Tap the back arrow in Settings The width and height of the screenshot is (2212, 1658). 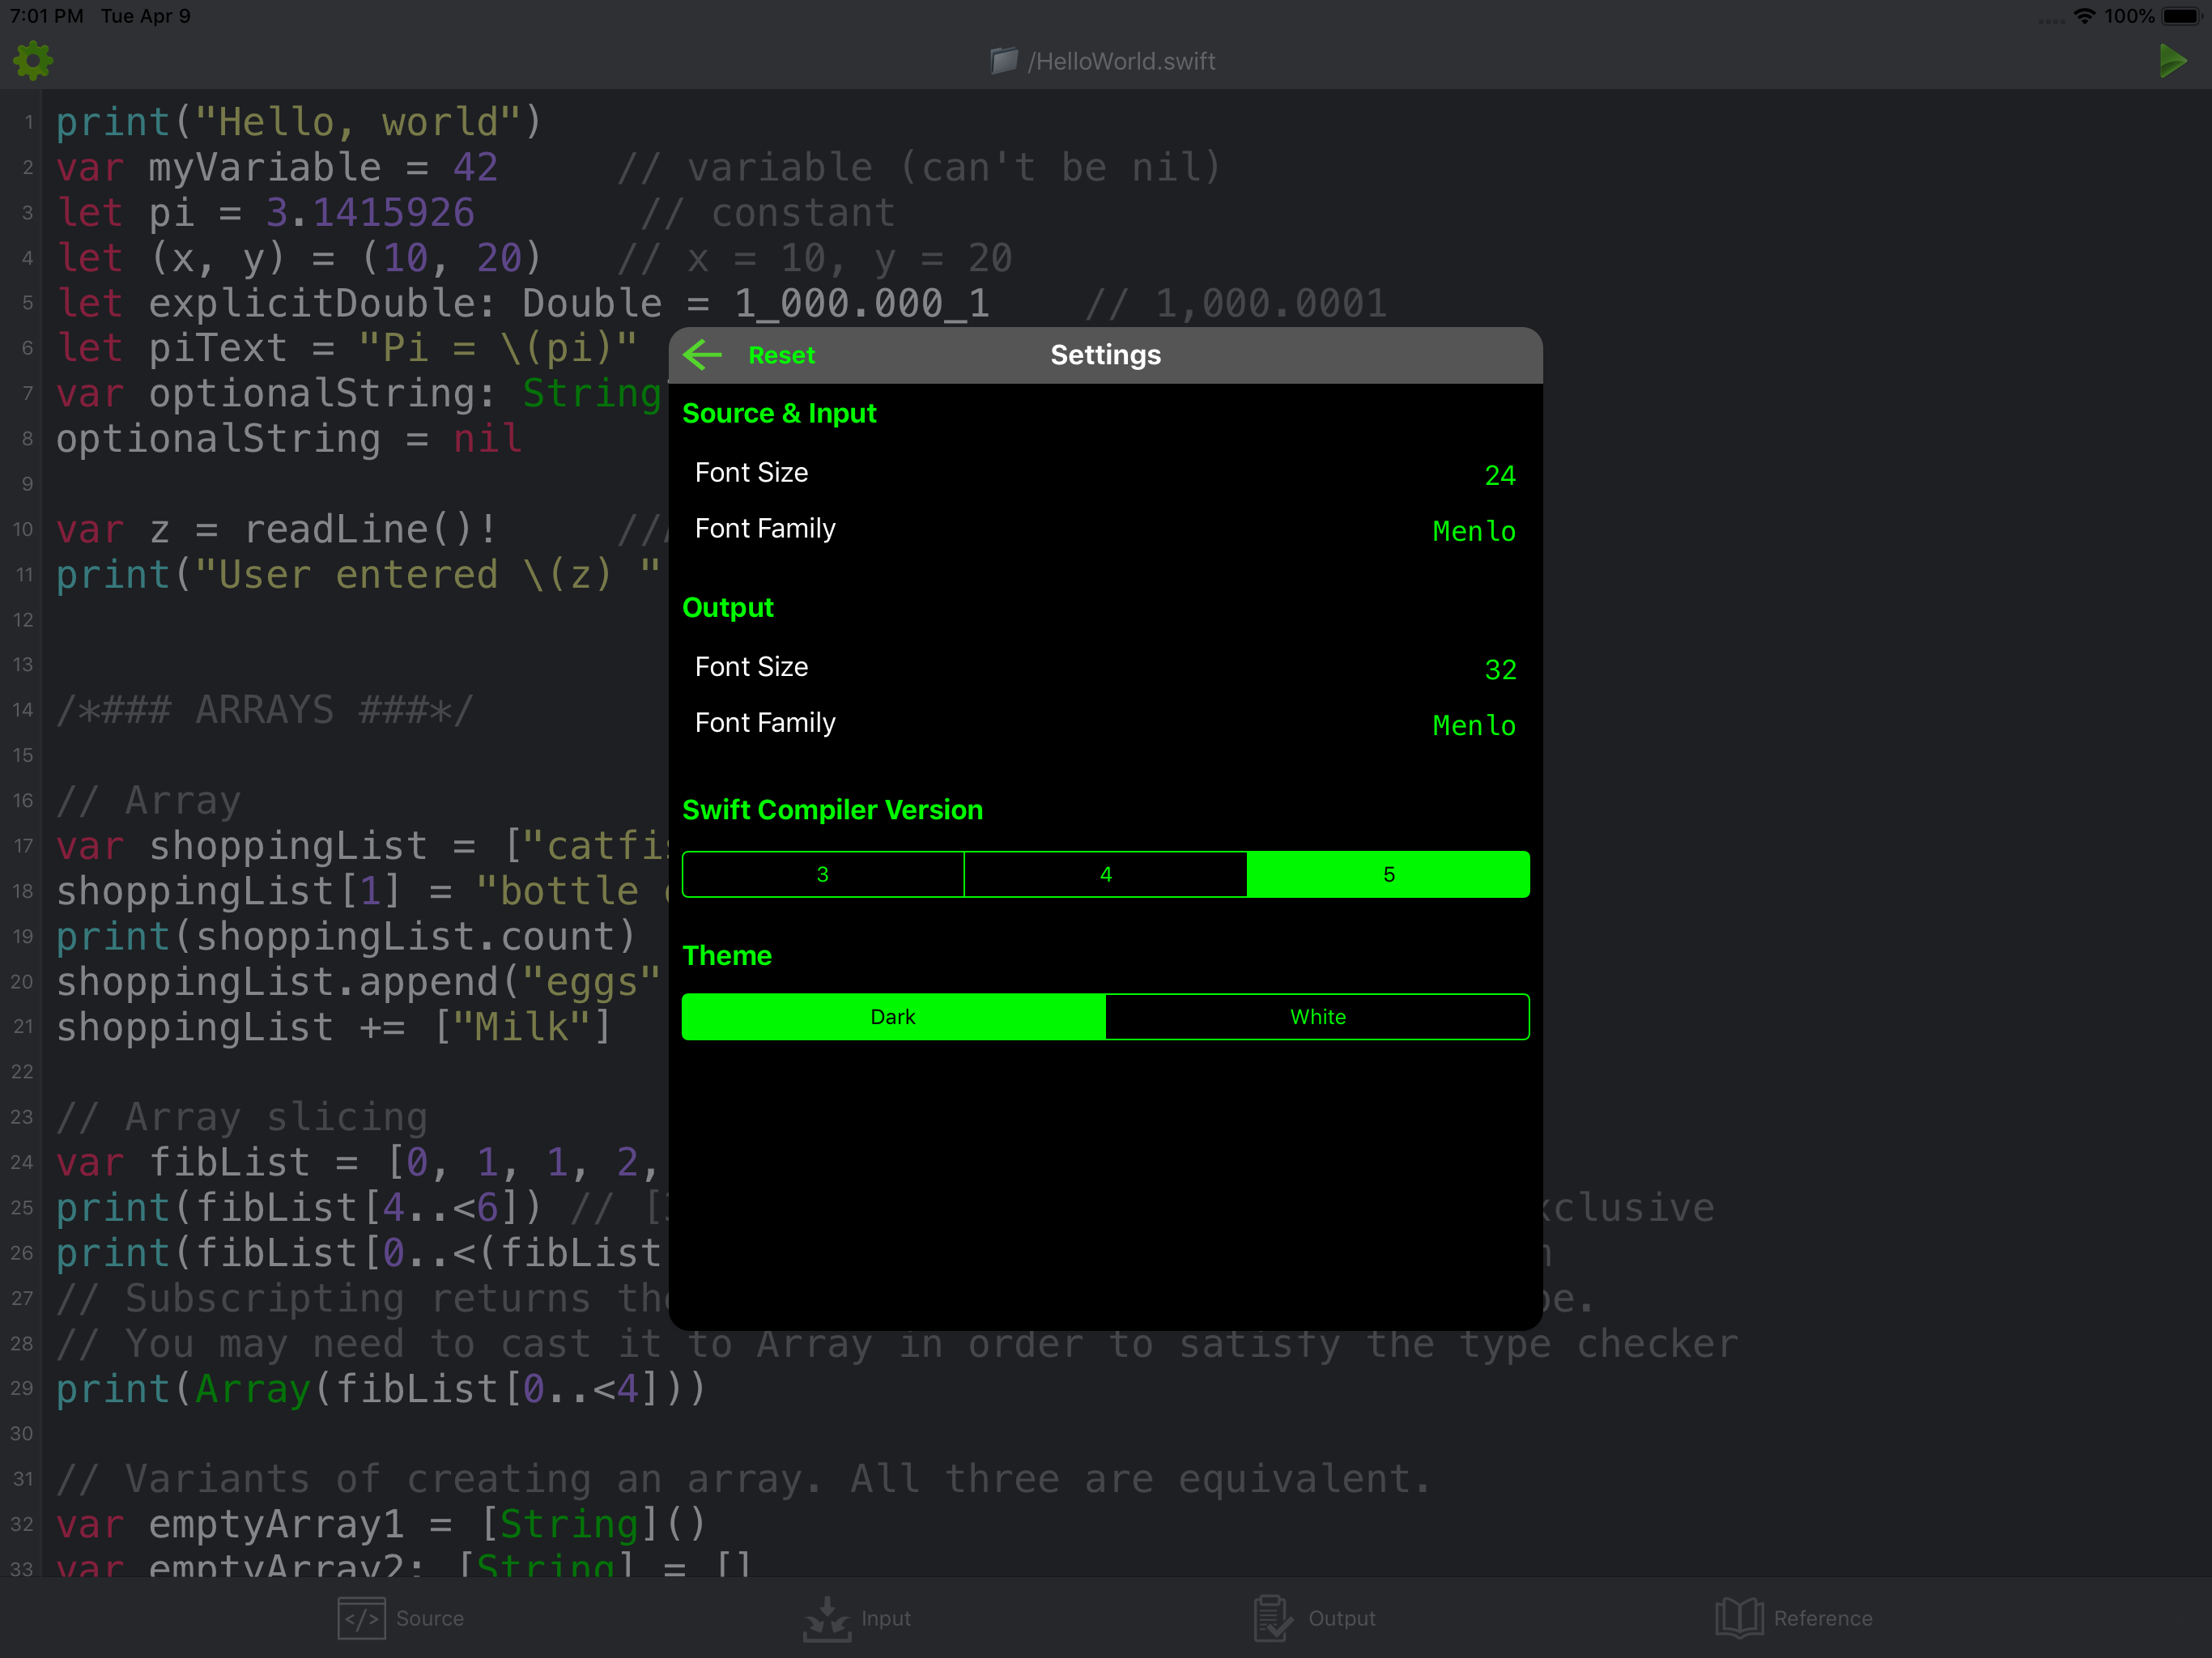[703, 355]
